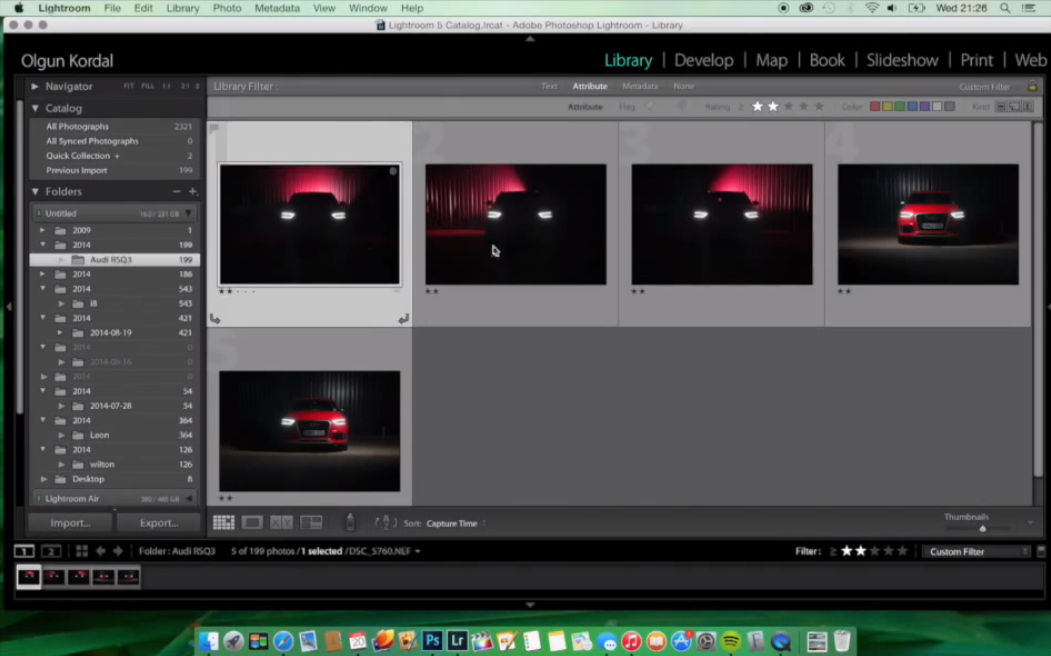1051x656 pixels.
Task: Click the Import... button
Action: point(70,522)
